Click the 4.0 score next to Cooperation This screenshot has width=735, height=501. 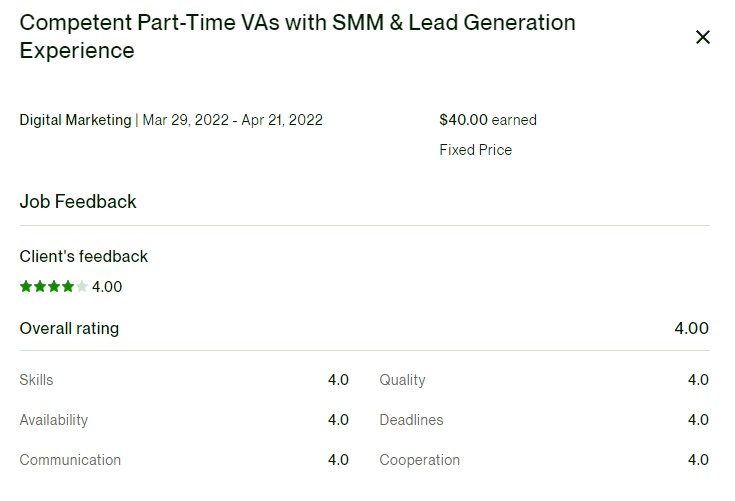[698, 460]
